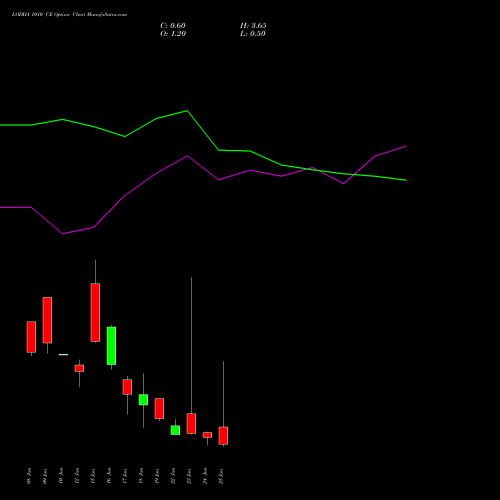Click the high value 'H: 3.65'
The width and height of the screenshot is (500, 500).
click(x=253, y=26)
